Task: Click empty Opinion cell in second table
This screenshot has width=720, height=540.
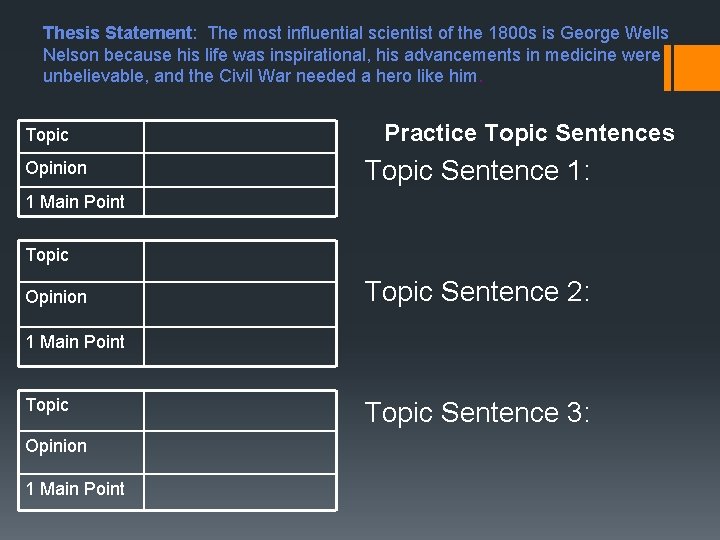Action: coord(240,304)
